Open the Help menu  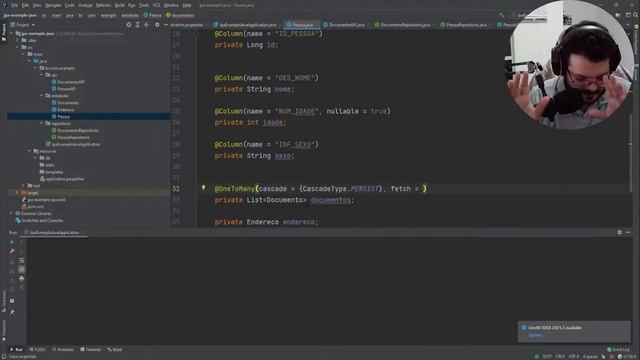point(187,5)
